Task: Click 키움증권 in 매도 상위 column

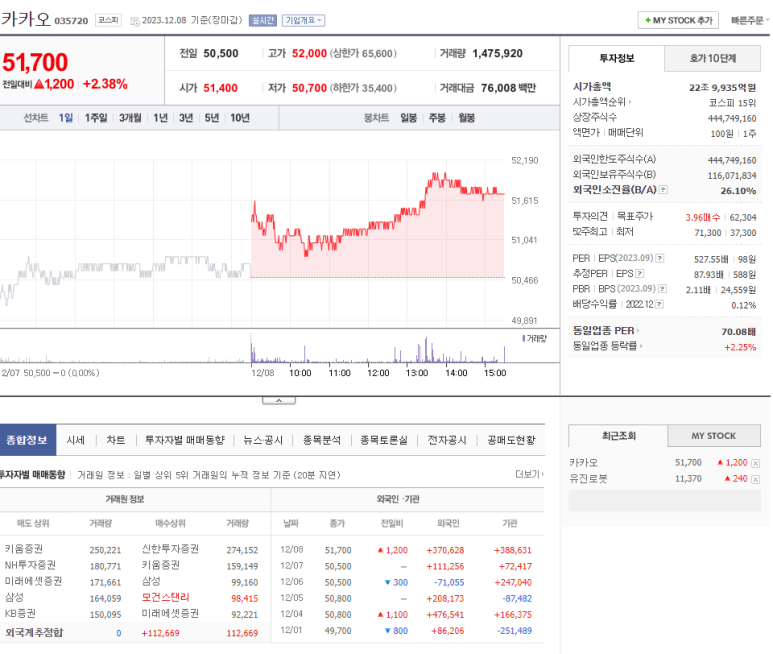Action: pos(24,549)
